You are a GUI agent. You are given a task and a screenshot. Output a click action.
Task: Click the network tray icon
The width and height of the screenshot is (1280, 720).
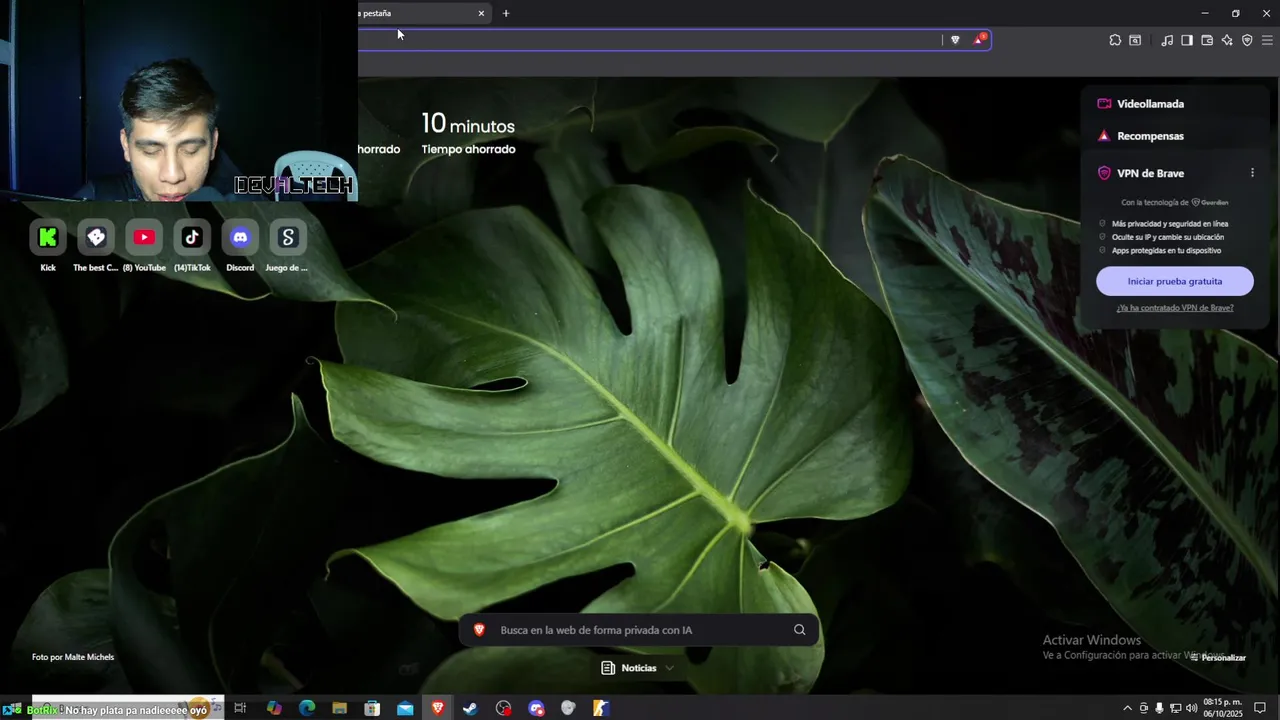tap(1175, 708)
